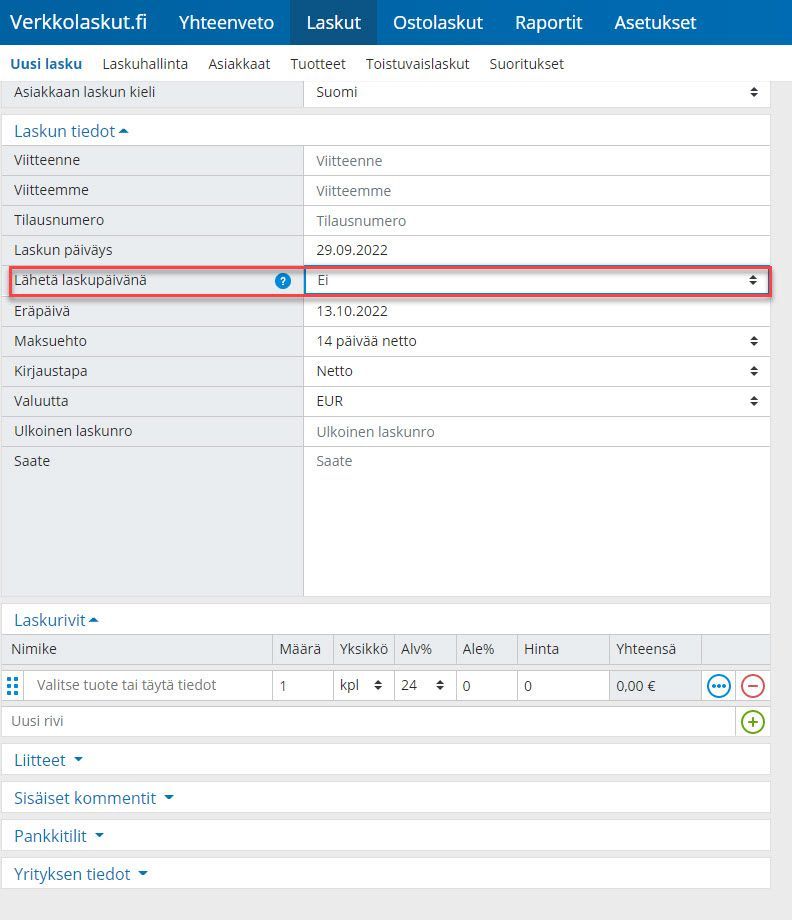The width and height of the screenshot is (792, 920).
Task: Click the Verkkolaskut.fi logo link
Action: coord(78,22)
